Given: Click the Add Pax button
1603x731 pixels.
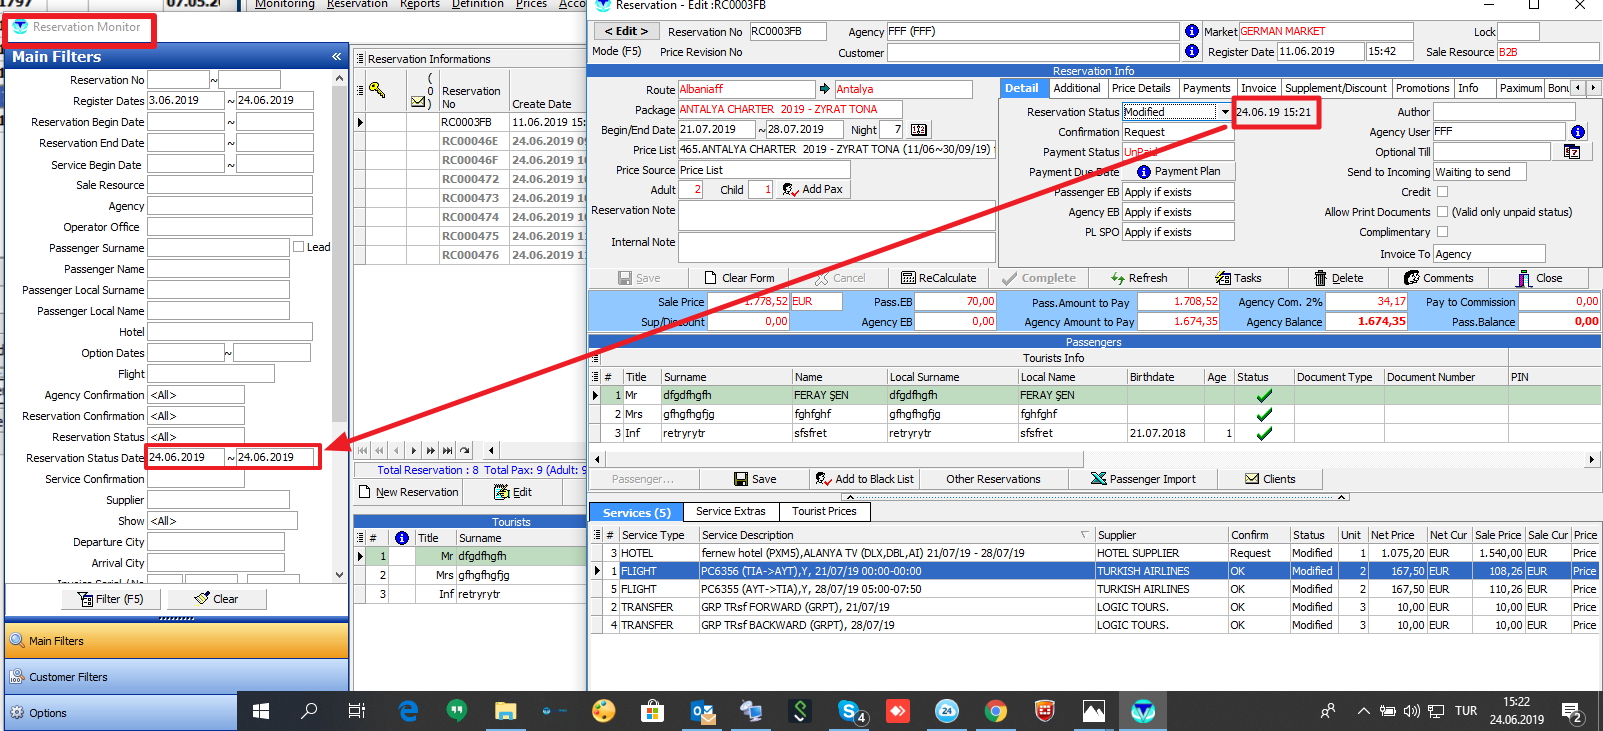Looking at the screenshot, I should [813, 189].
